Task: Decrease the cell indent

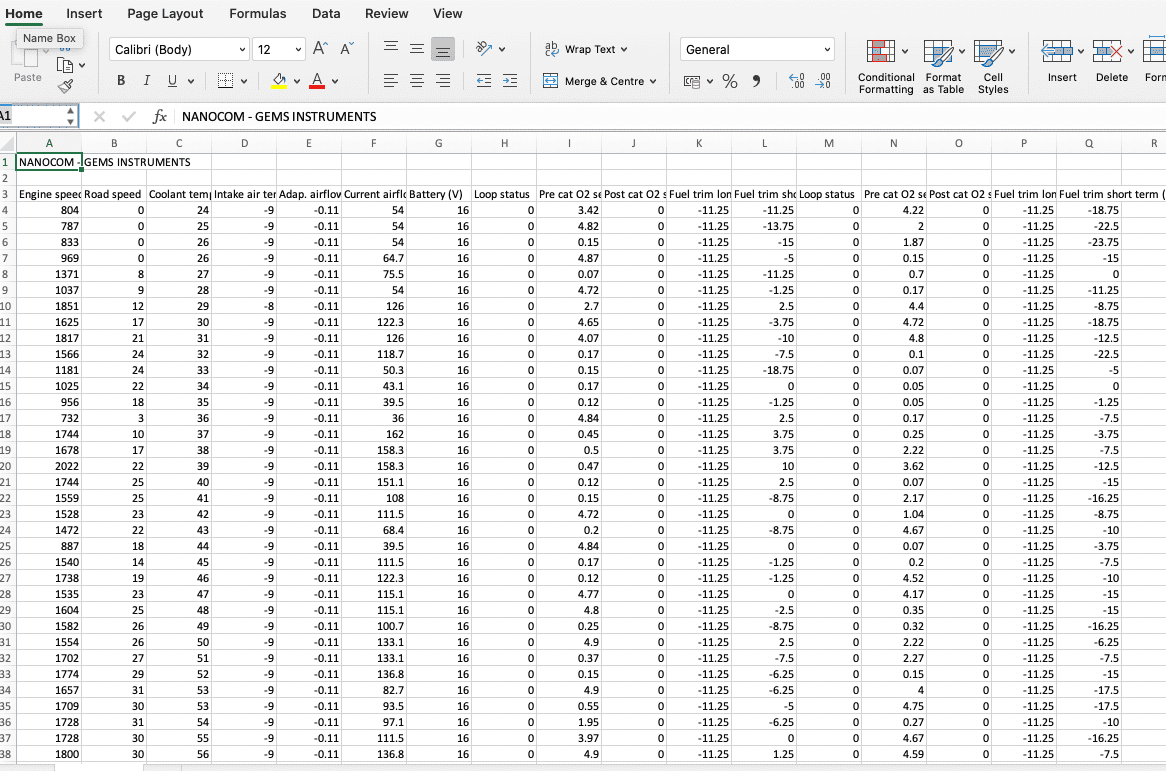Action: (x=483, y=81)
